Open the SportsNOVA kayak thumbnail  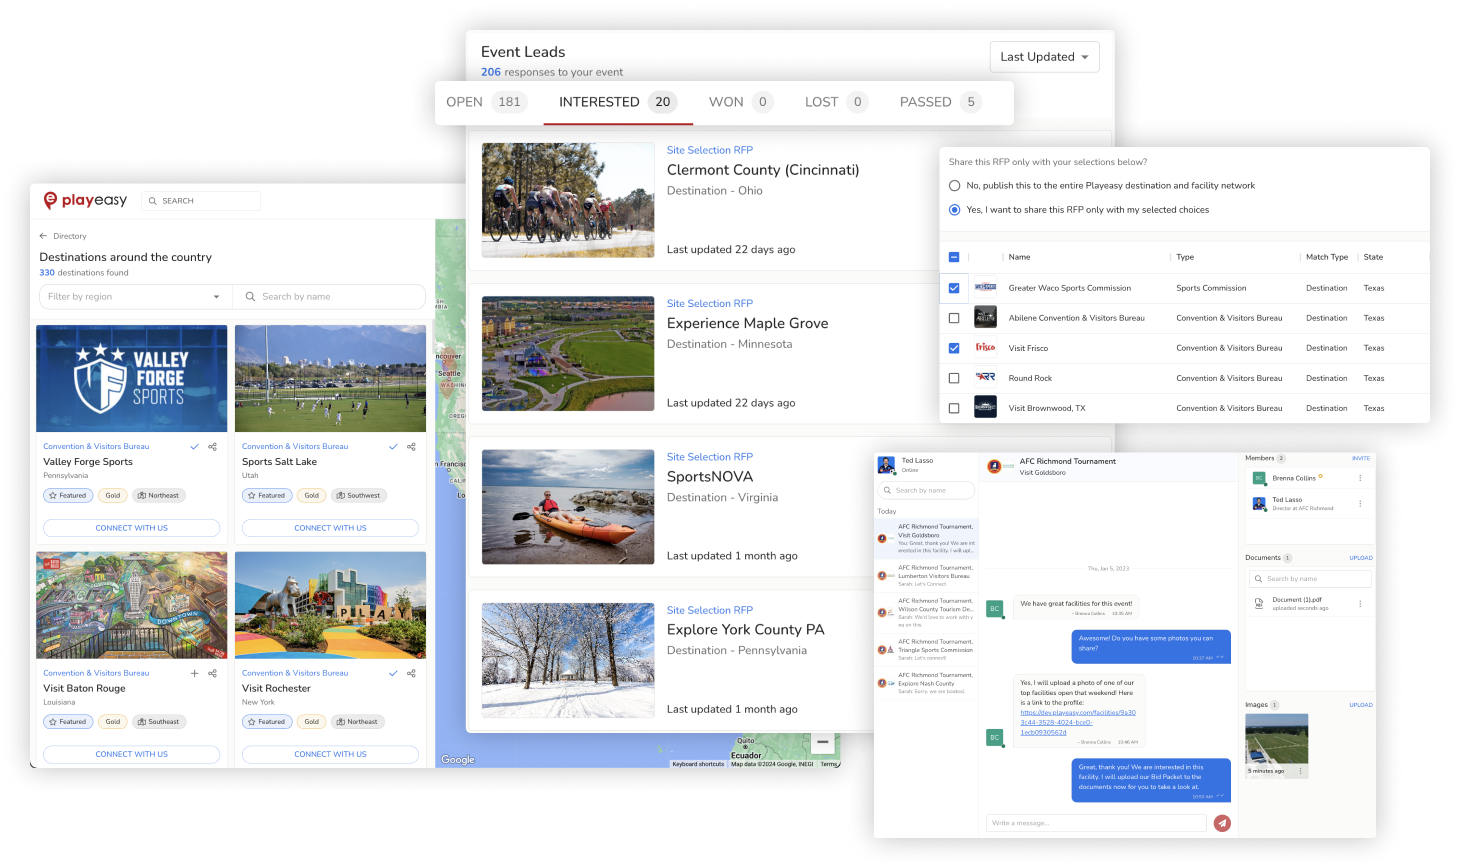[568, 507]
